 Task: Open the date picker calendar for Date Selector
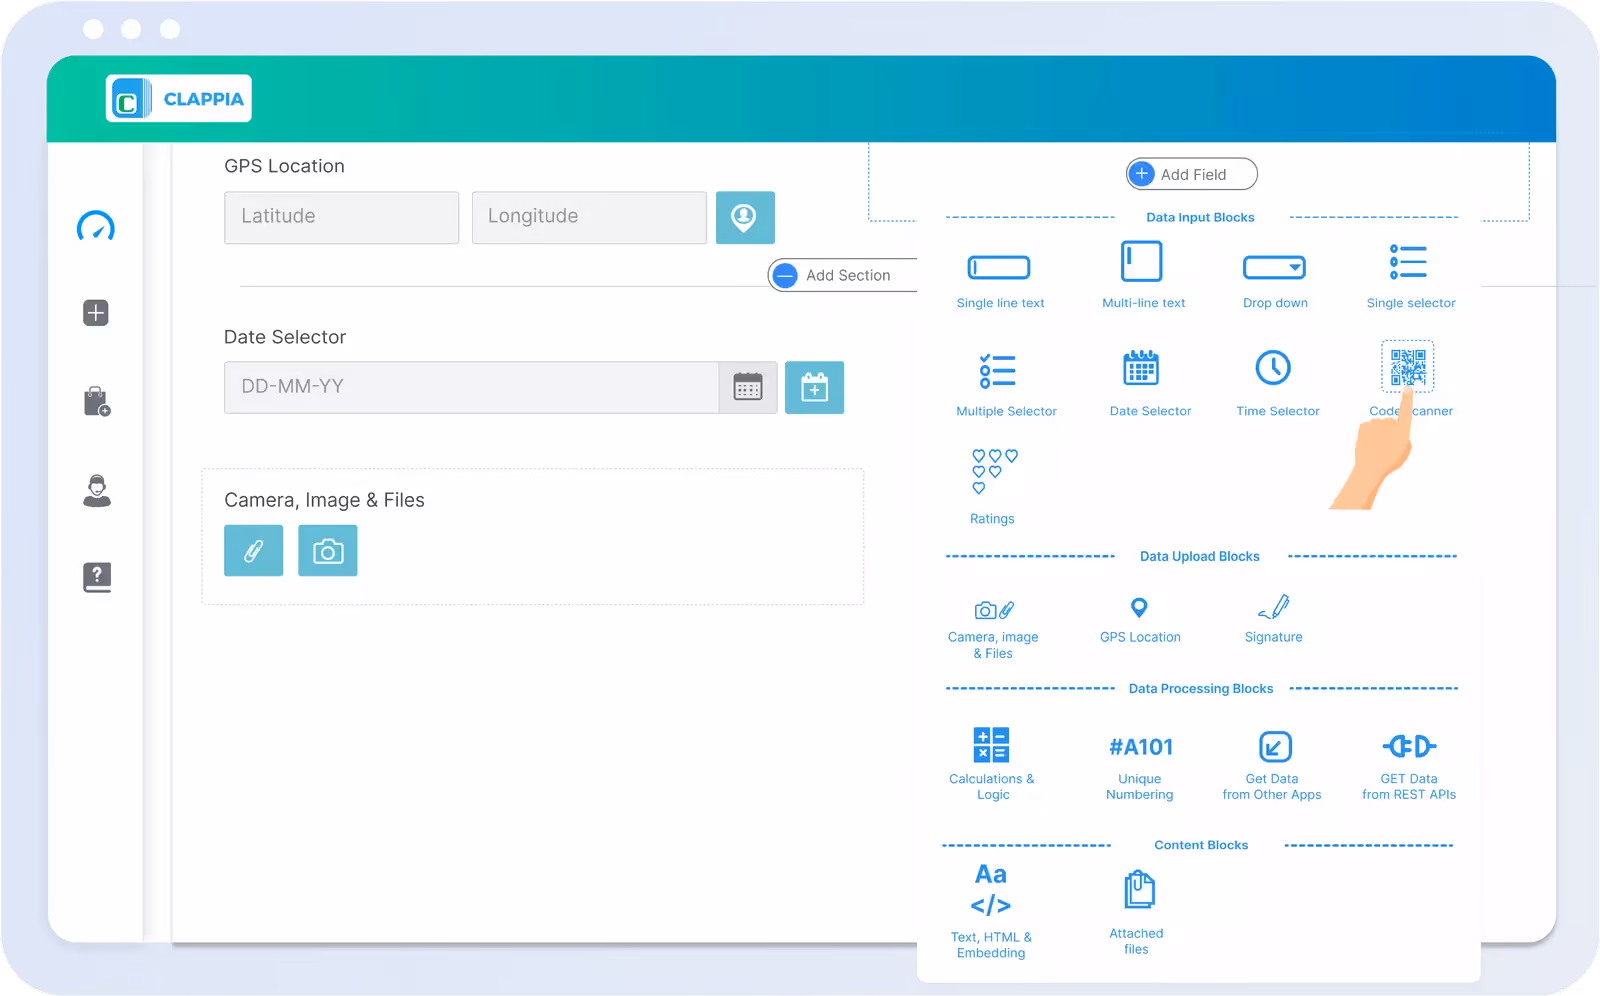(x=748, y=387)
